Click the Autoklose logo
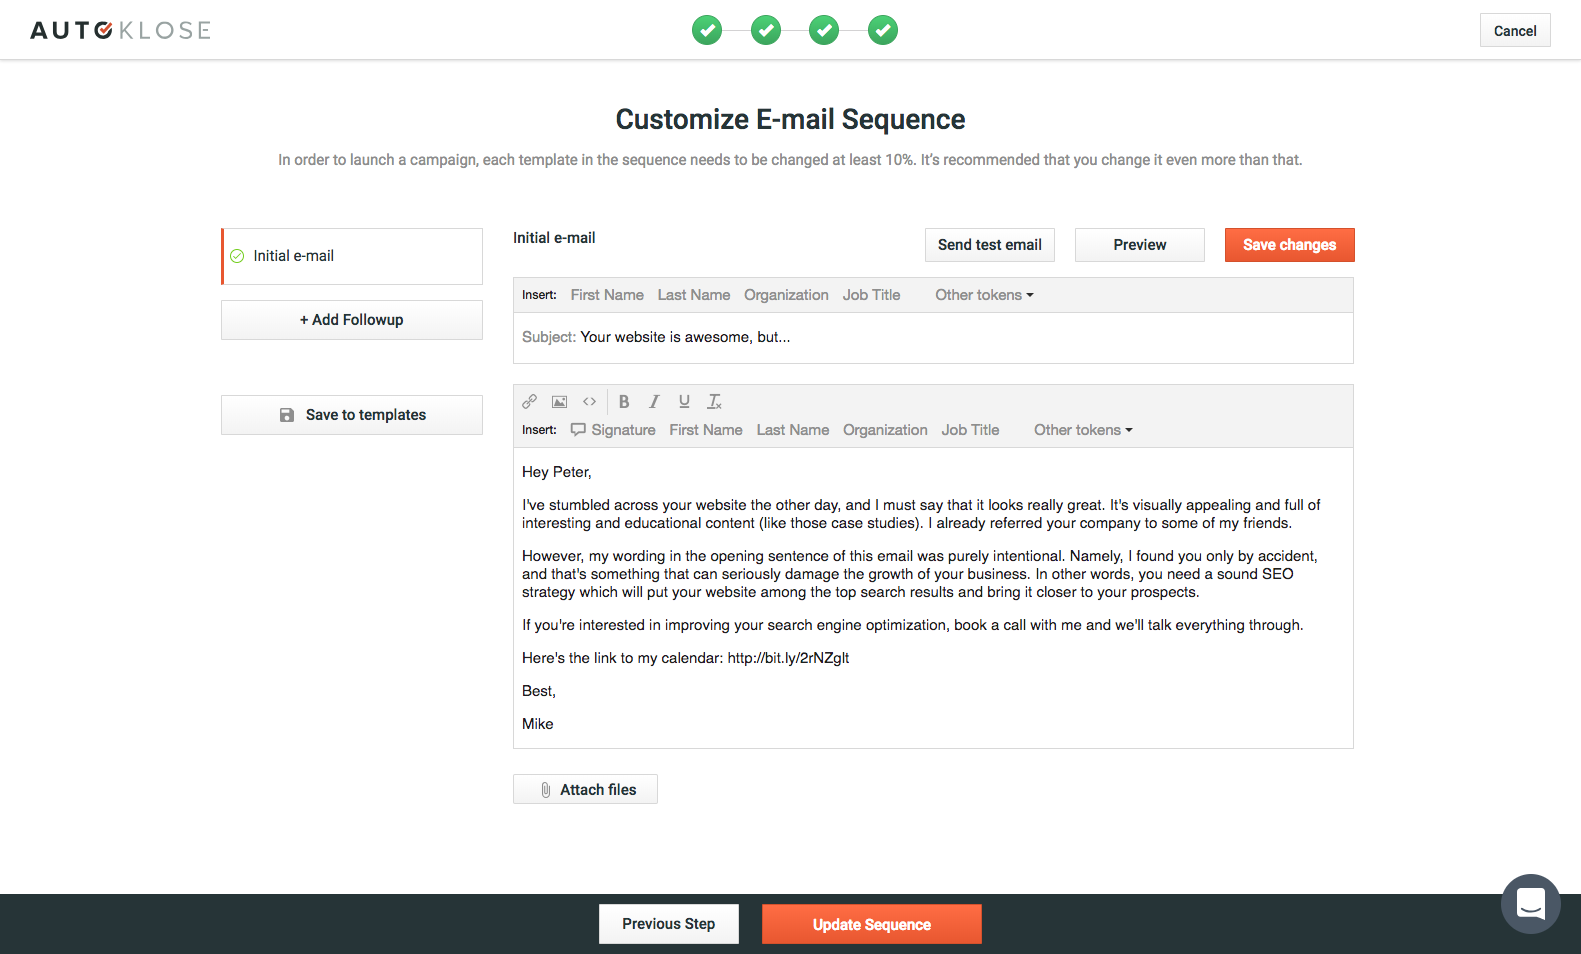 120,30
